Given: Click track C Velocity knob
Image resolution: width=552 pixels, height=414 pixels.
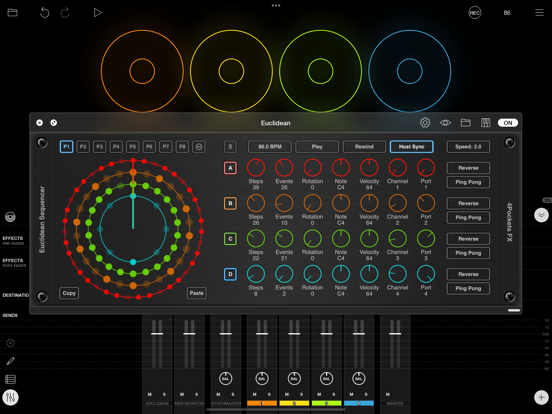Looking at the screenshot, I should (x=369, y=238).
